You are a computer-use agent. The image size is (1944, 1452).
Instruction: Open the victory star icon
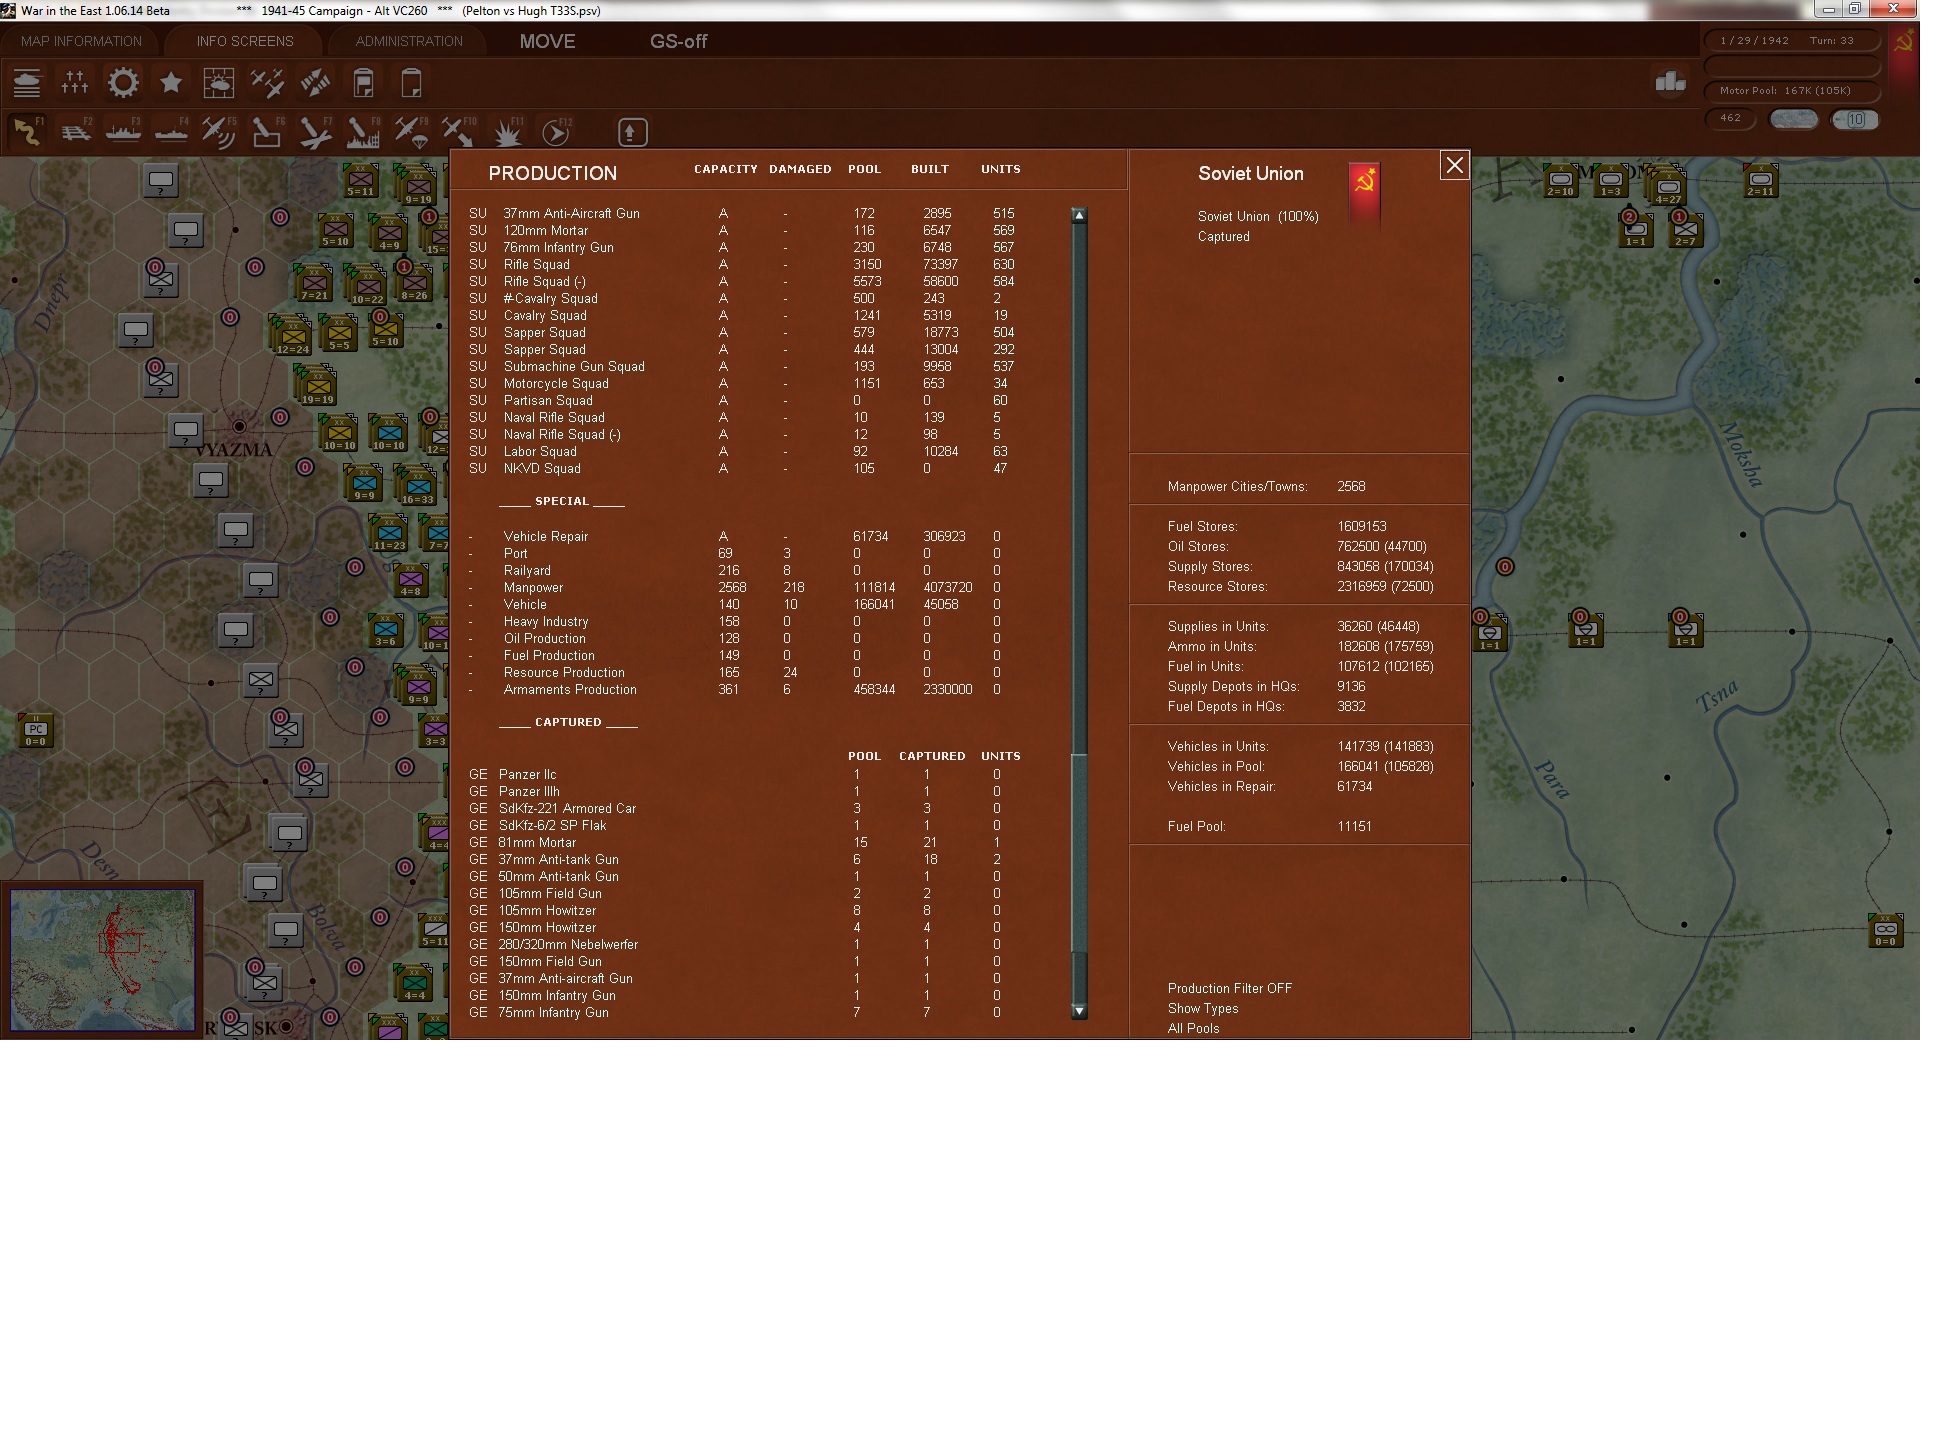coord(171,83)
